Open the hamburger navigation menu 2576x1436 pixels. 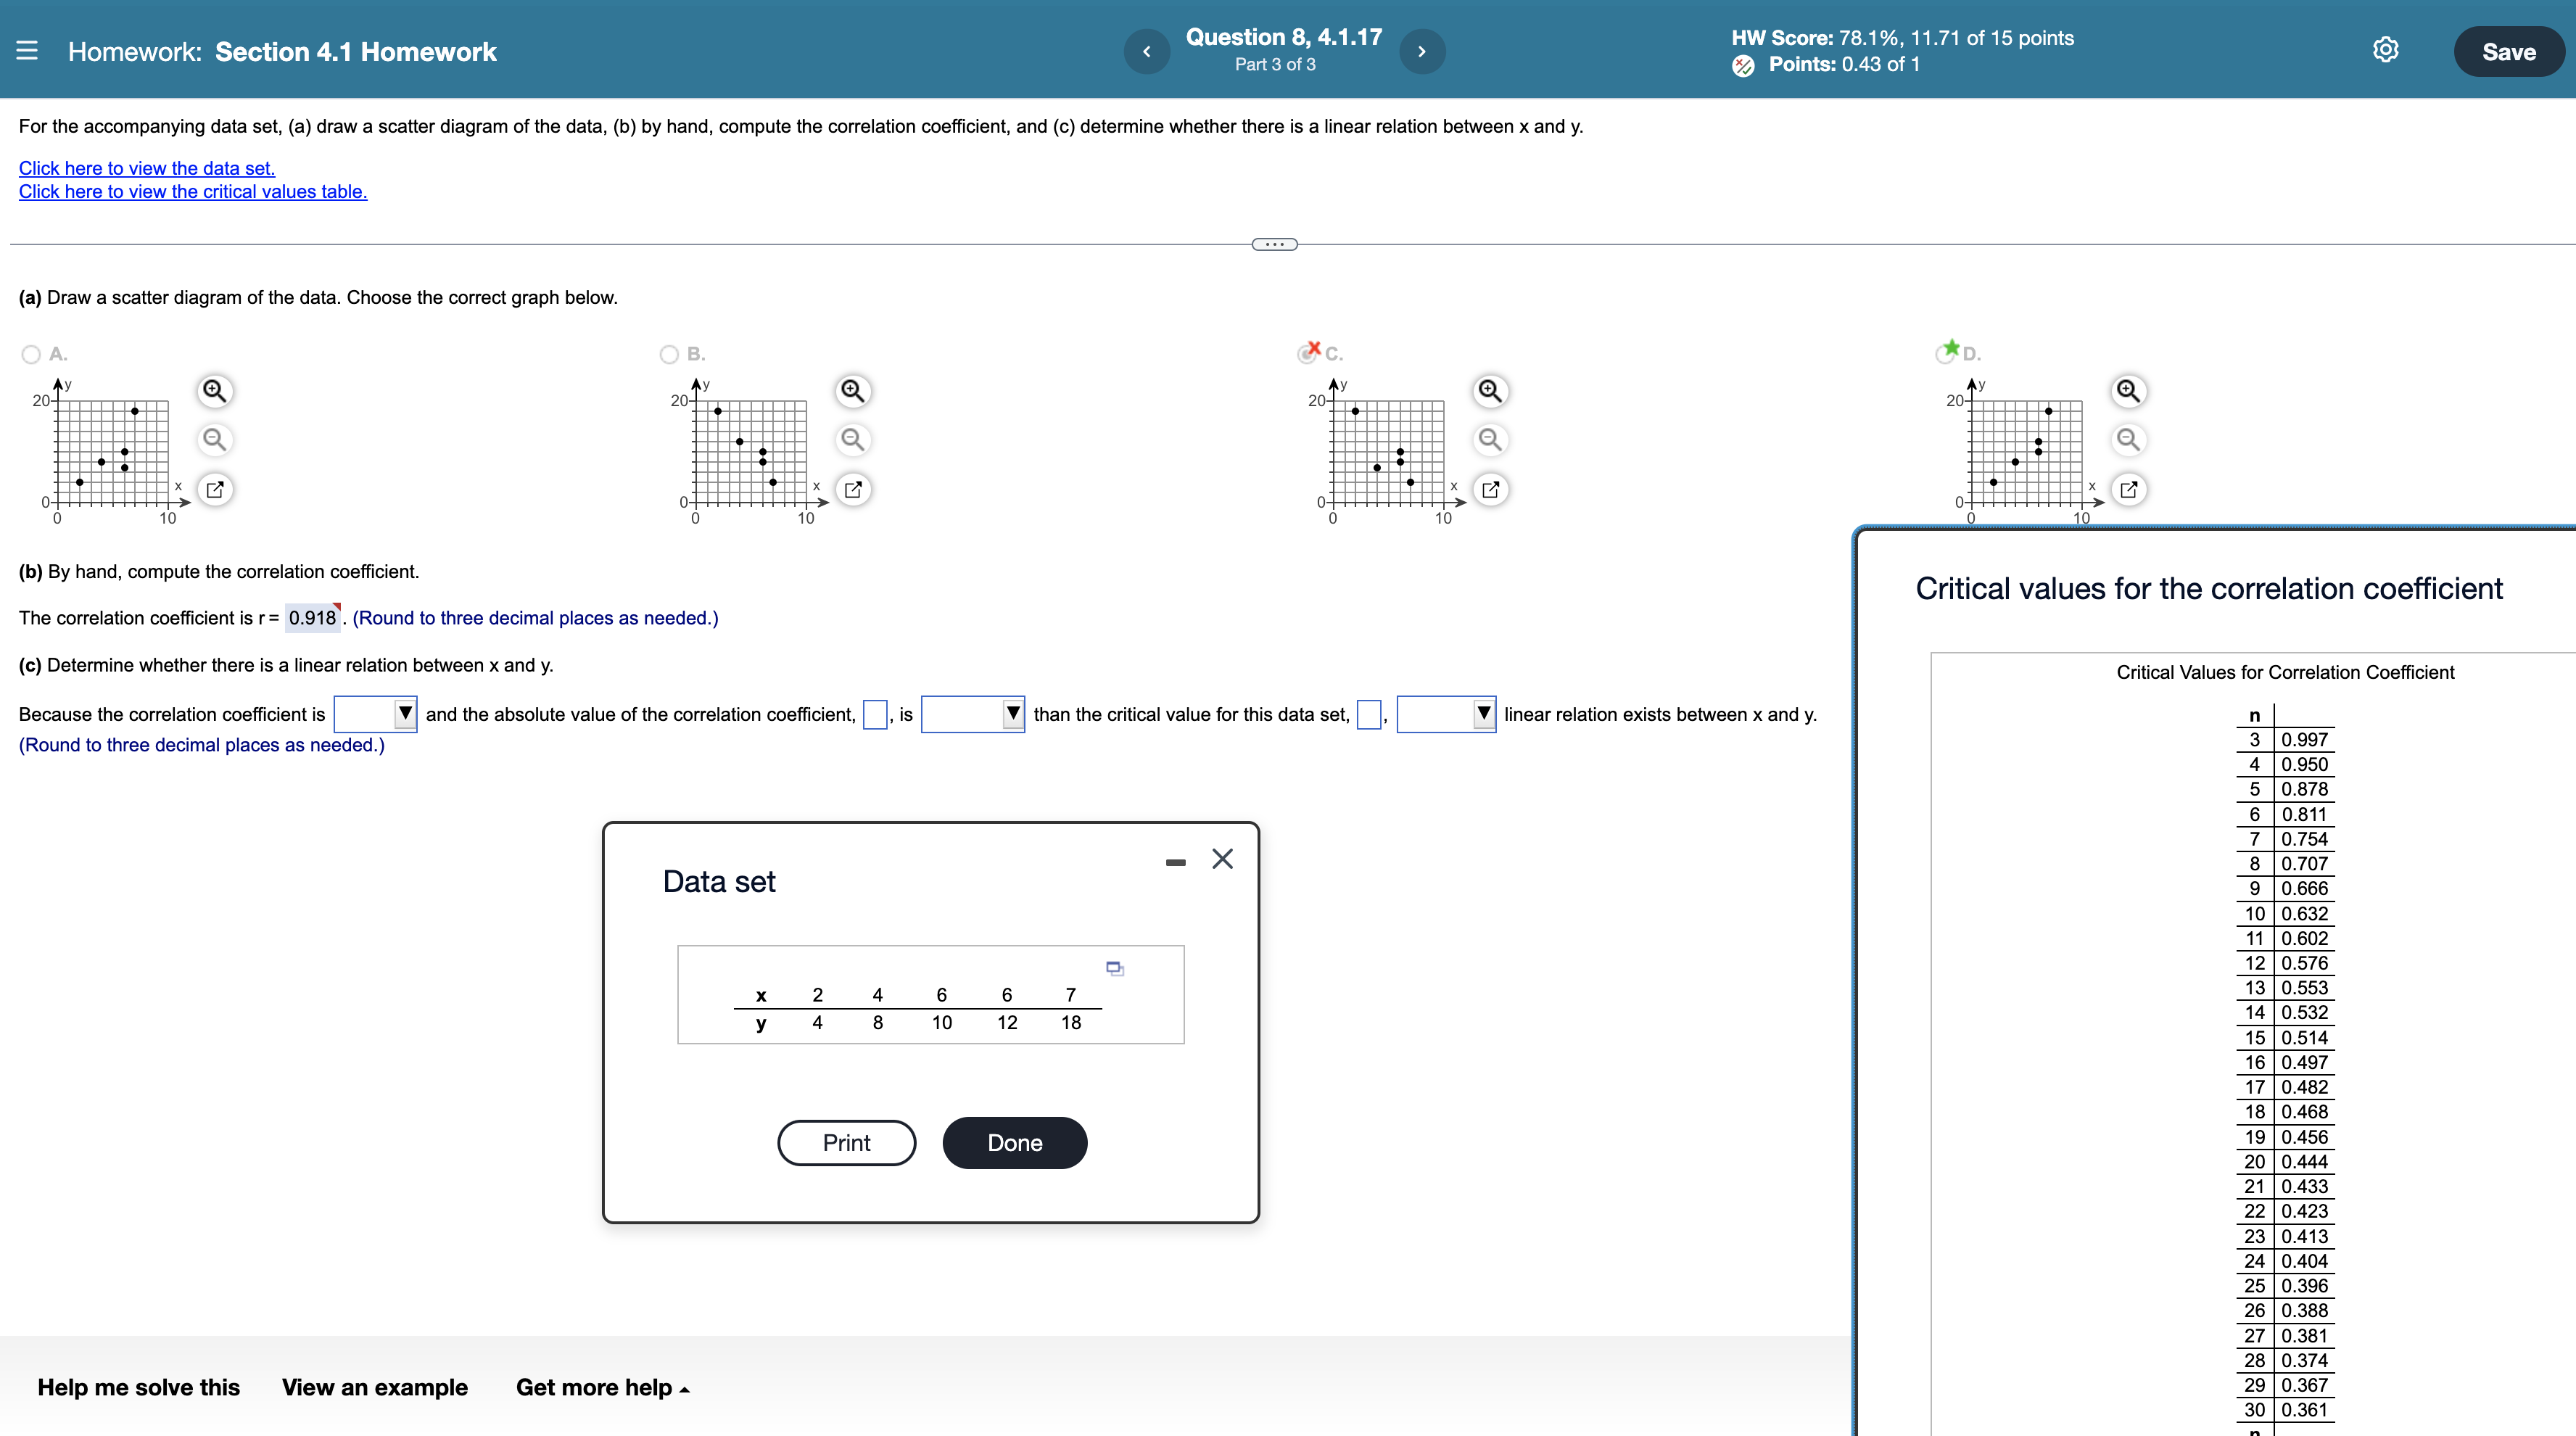tap(27, 51)
